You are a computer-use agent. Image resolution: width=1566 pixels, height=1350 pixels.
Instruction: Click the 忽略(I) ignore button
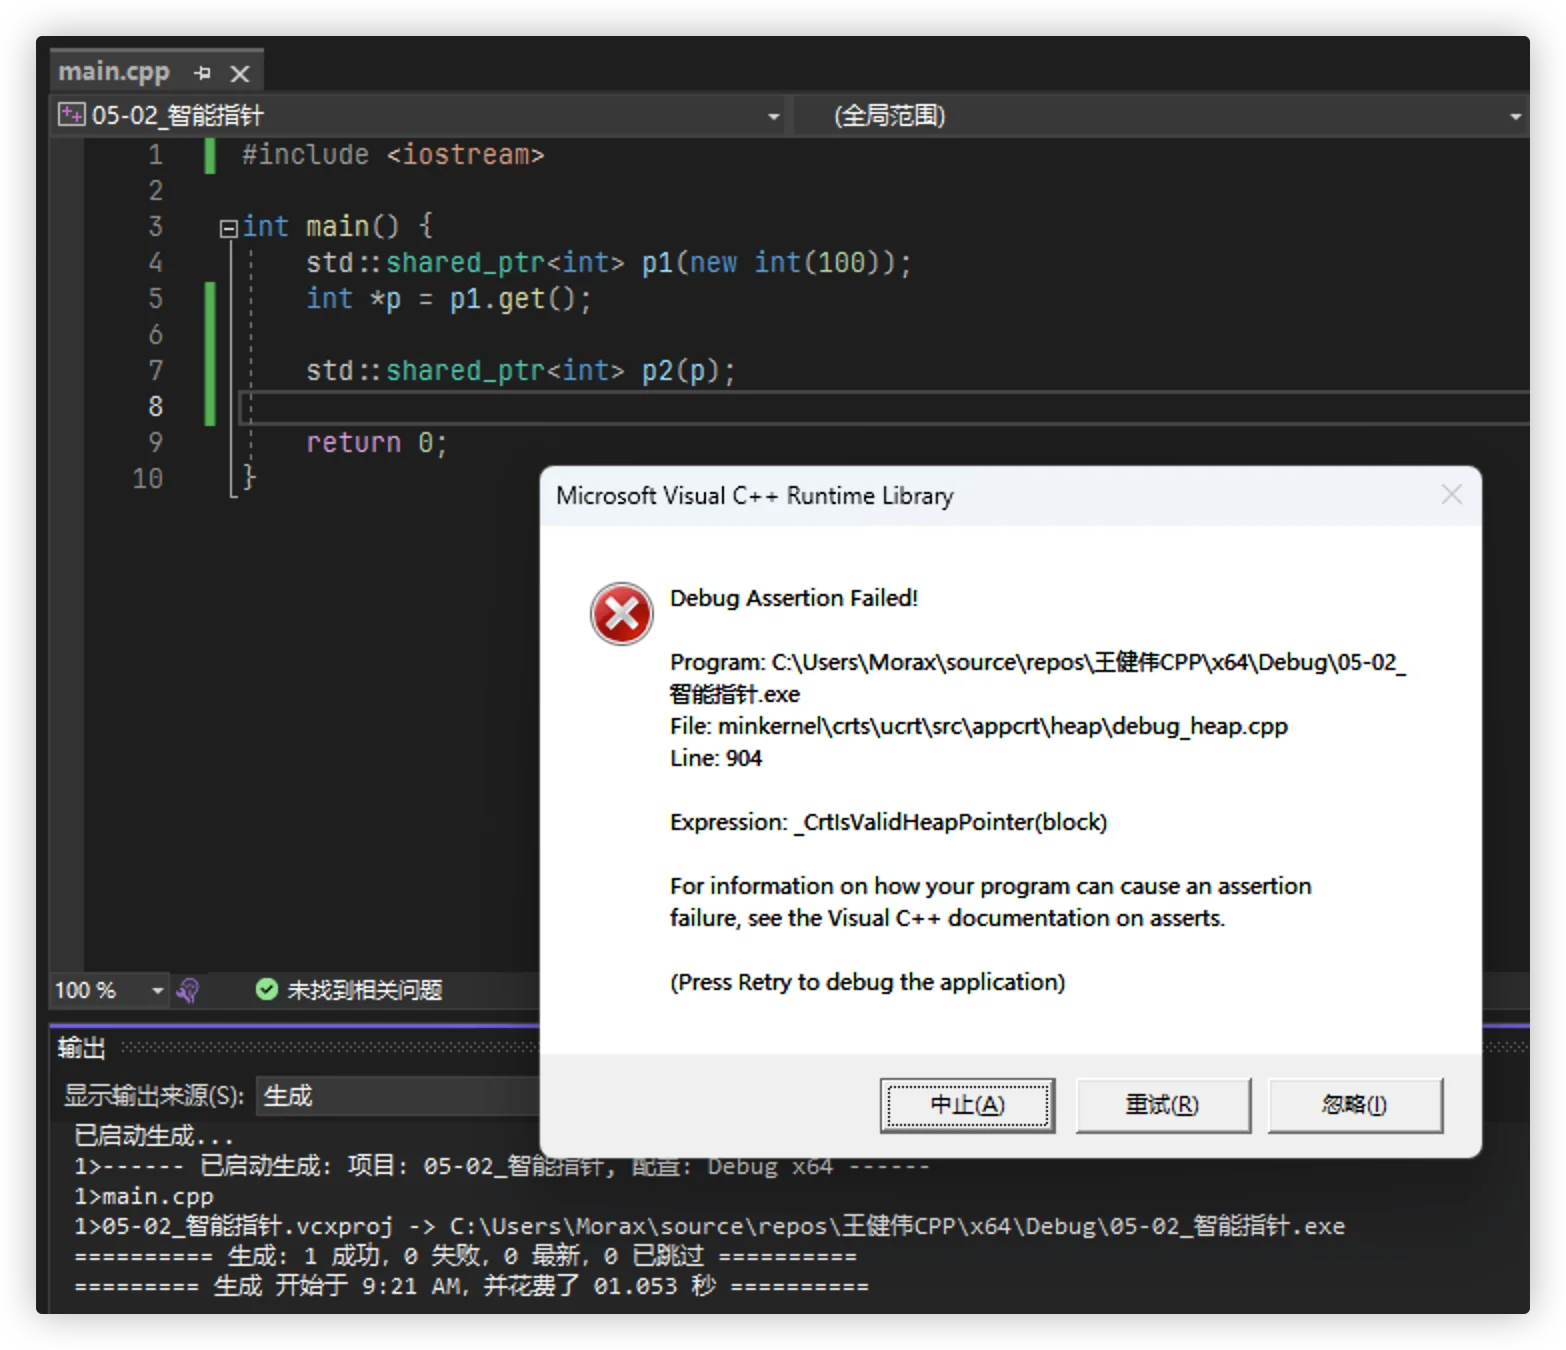tap(1355, 1105)
